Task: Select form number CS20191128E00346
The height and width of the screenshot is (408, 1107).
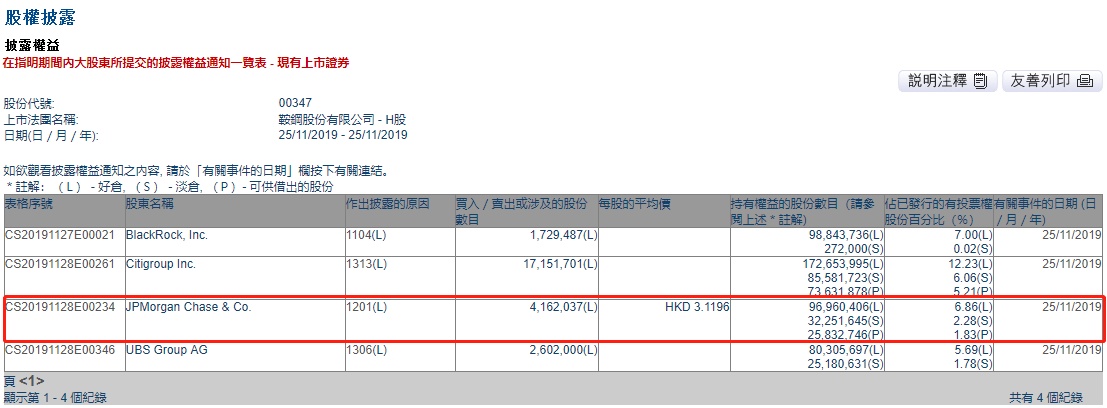Action: tap(59, 349)
